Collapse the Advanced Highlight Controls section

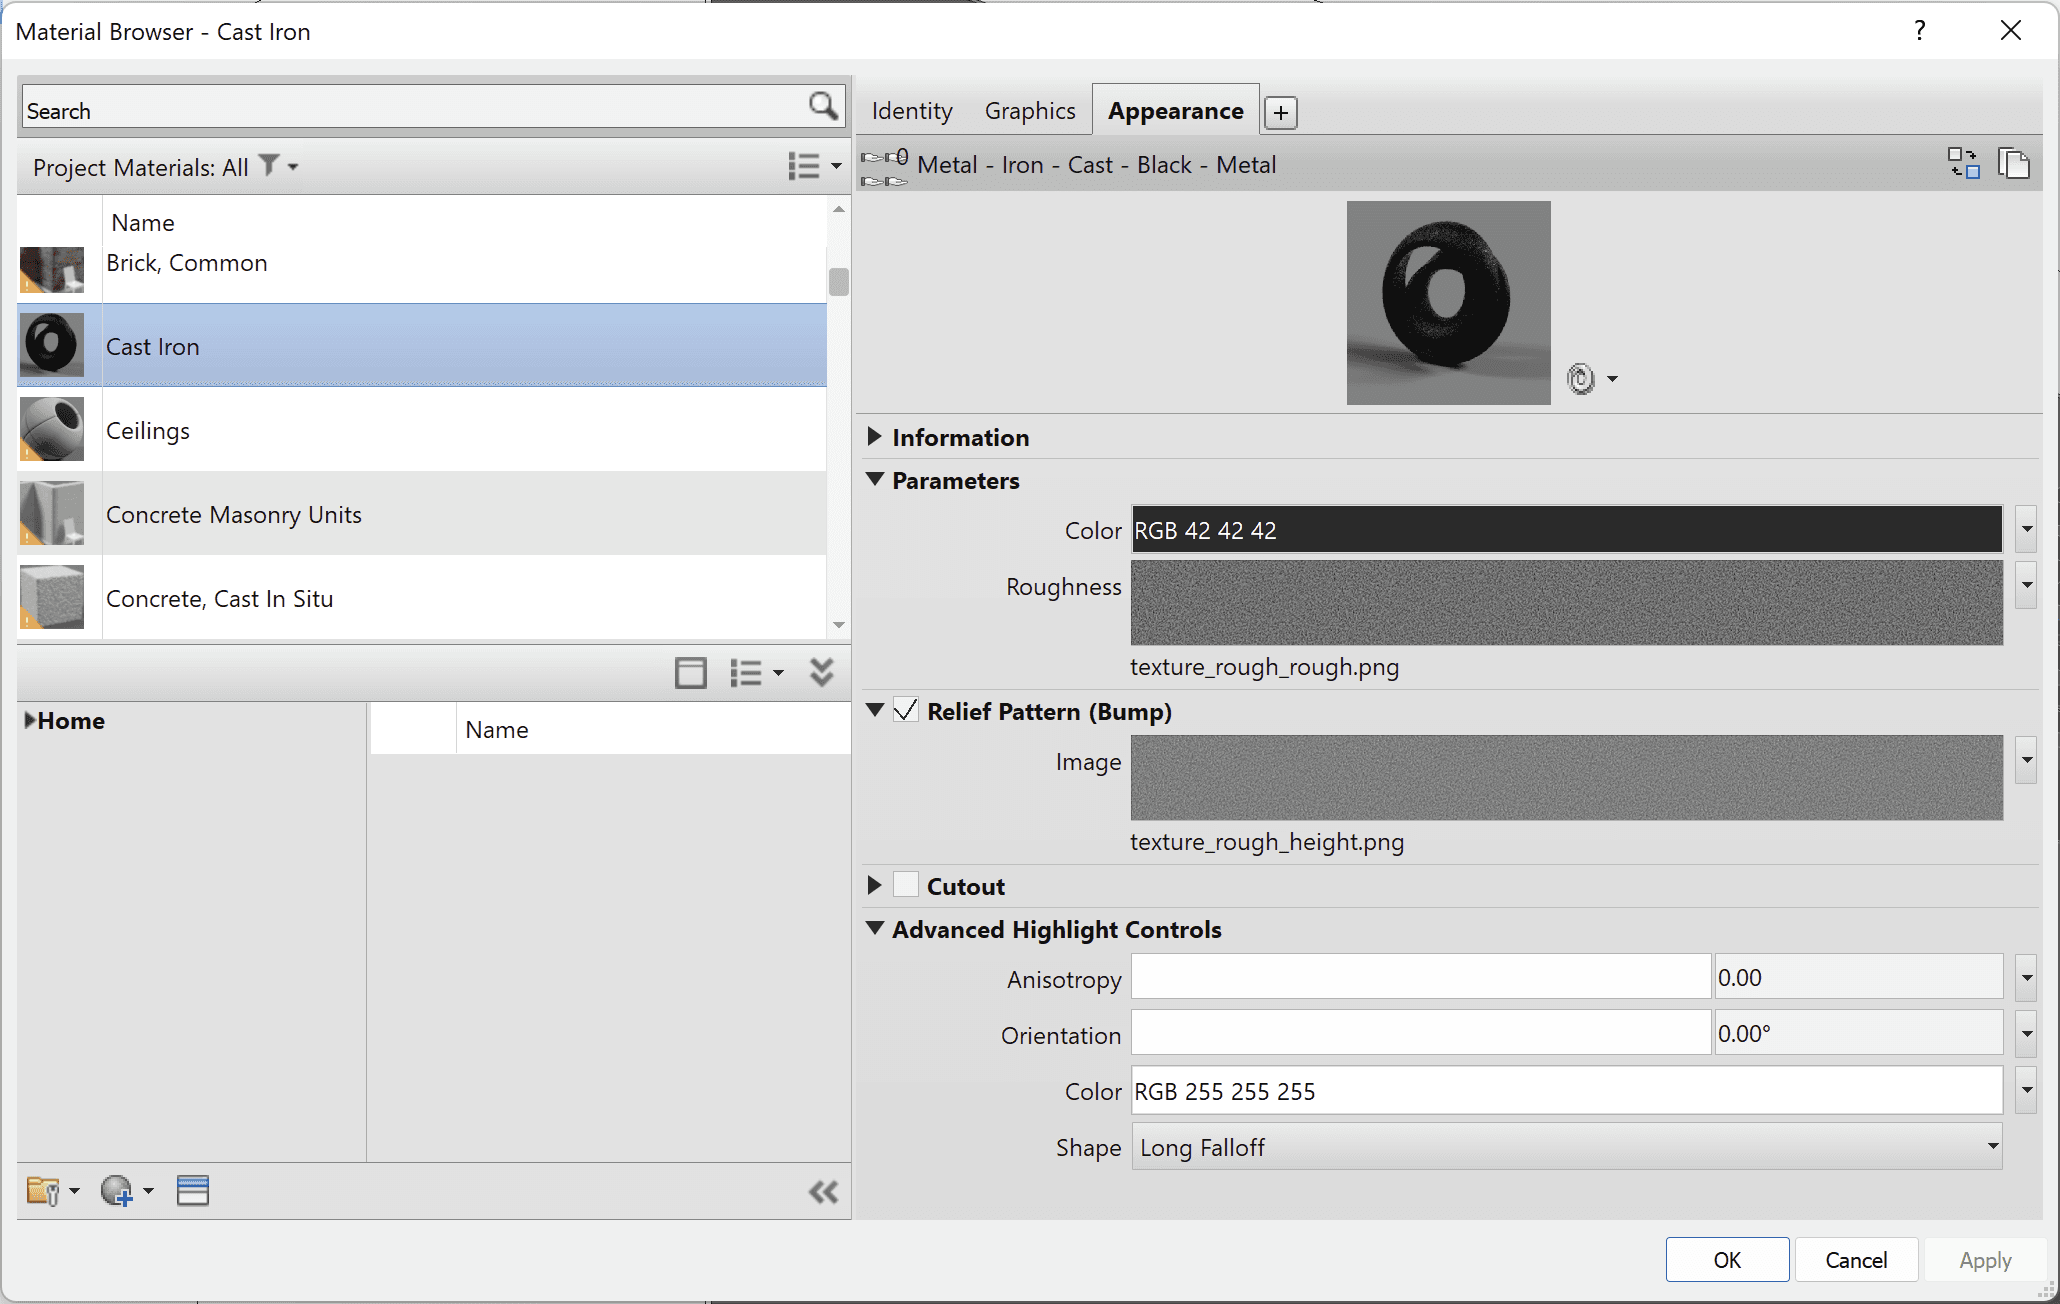coord(875,929)
